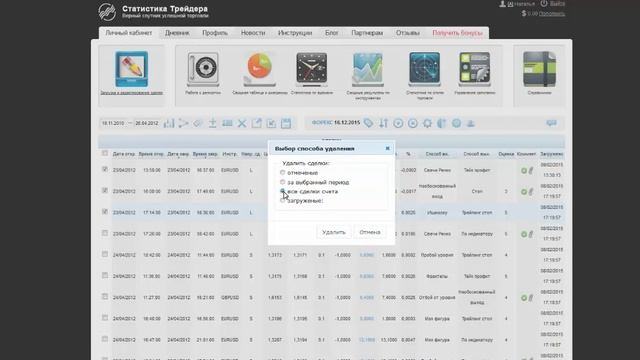Click the bar chart toolbar icon
The image size is (640, 360).
(x=169, y=123)
